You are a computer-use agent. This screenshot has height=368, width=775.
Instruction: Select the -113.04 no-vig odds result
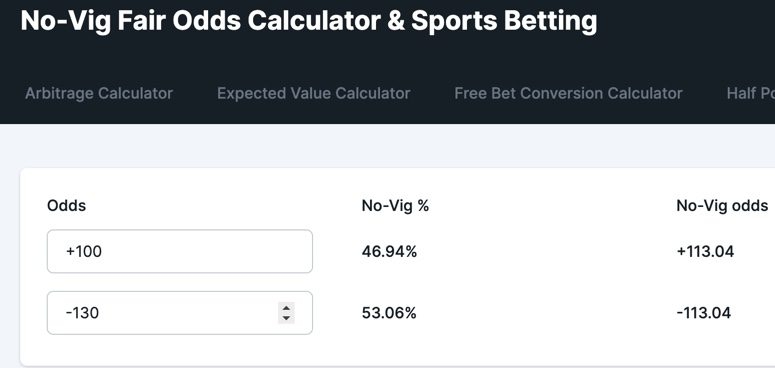704,313
